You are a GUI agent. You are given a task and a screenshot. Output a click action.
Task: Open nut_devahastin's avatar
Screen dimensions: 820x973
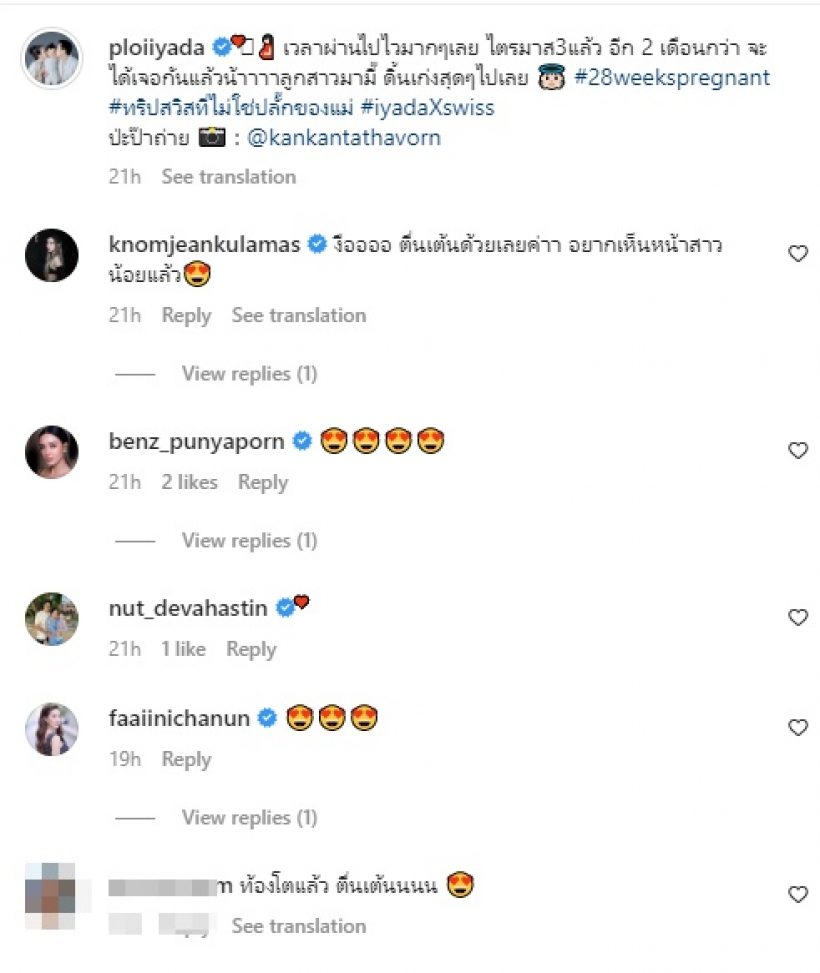tap(51, 619)
